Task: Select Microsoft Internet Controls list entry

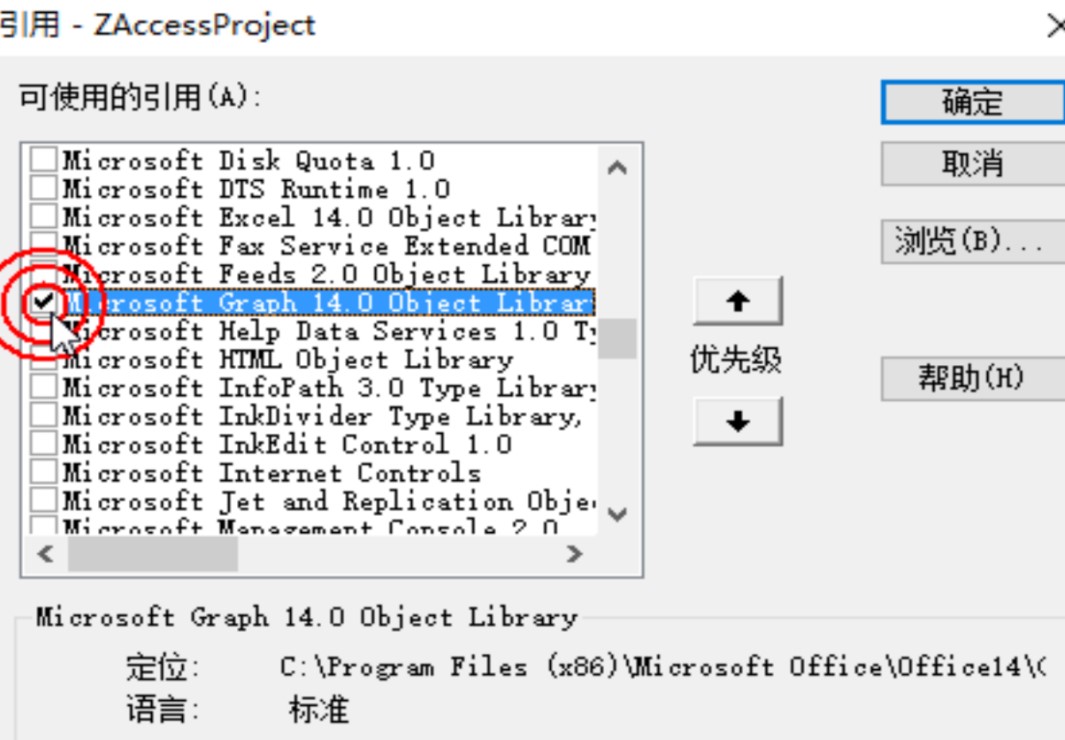Action: [x=272, y=472]
